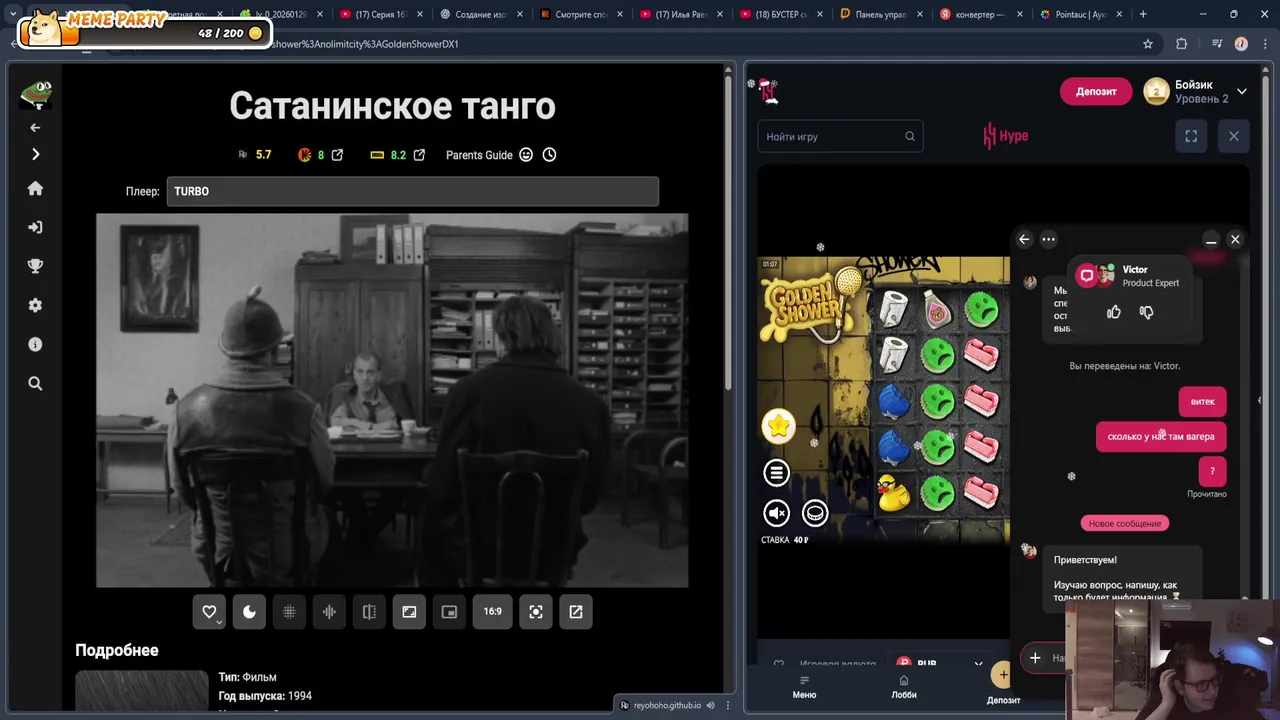Viewport: 1280px width, 720px height.
Task: Switch to the Смотрите спо browser tab
Action: pyautogui.click(x=580, y=14)
